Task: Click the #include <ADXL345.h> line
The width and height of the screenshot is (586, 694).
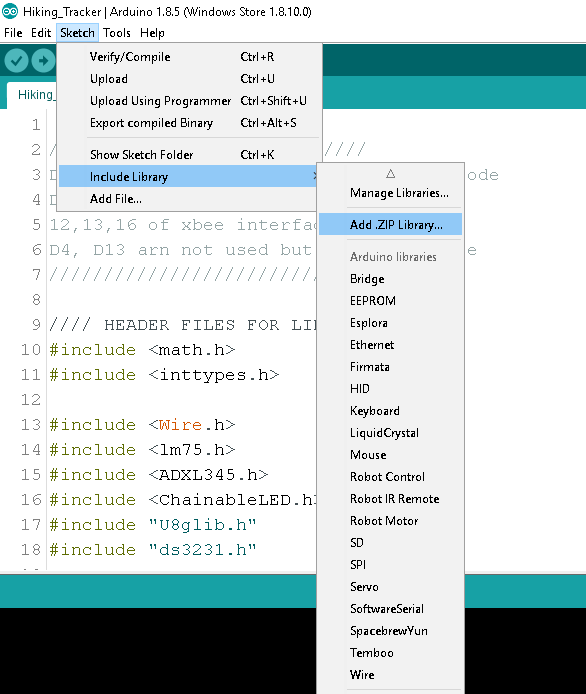Action: point(159,475)
